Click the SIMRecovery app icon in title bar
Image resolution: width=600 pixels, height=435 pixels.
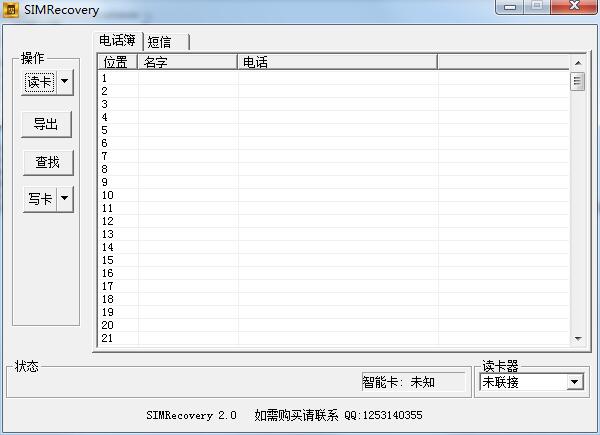tap(11, 10)
